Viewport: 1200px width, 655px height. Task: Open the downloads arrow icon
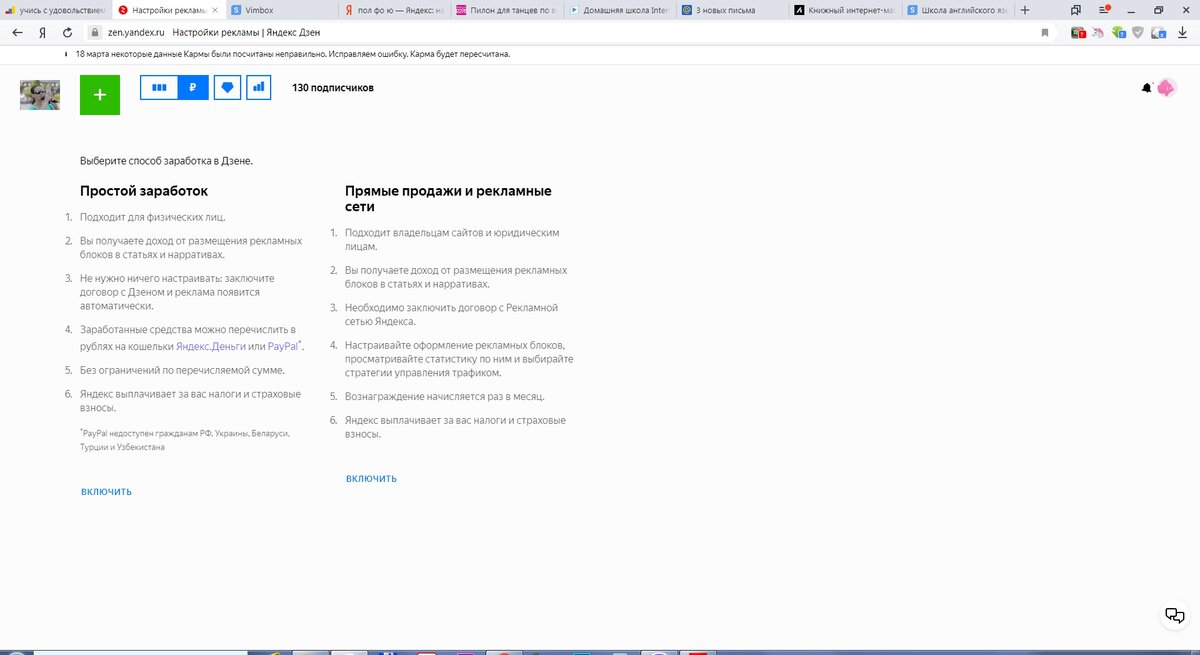[x=1183, y=32]
